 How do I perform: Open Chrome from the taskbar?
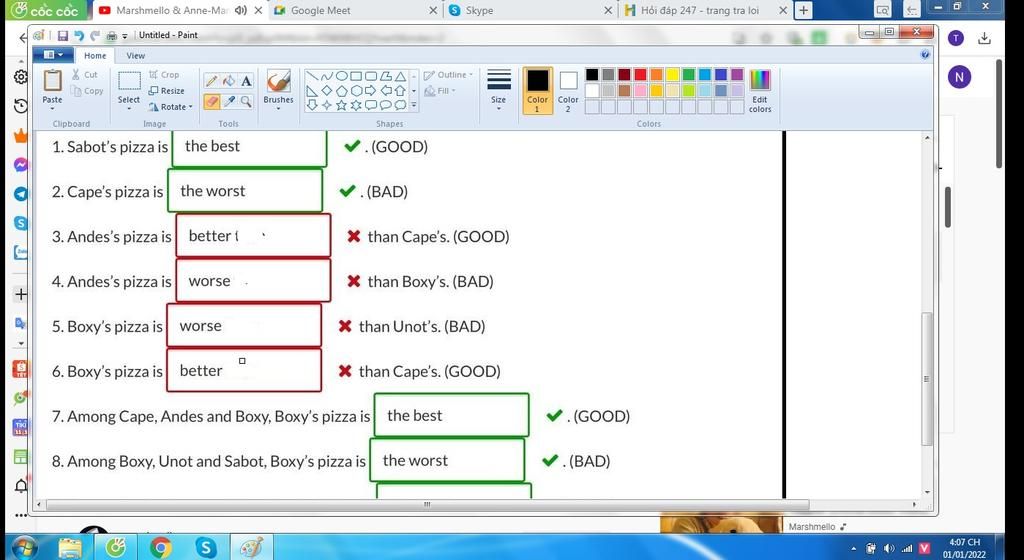tap(161, 547)
